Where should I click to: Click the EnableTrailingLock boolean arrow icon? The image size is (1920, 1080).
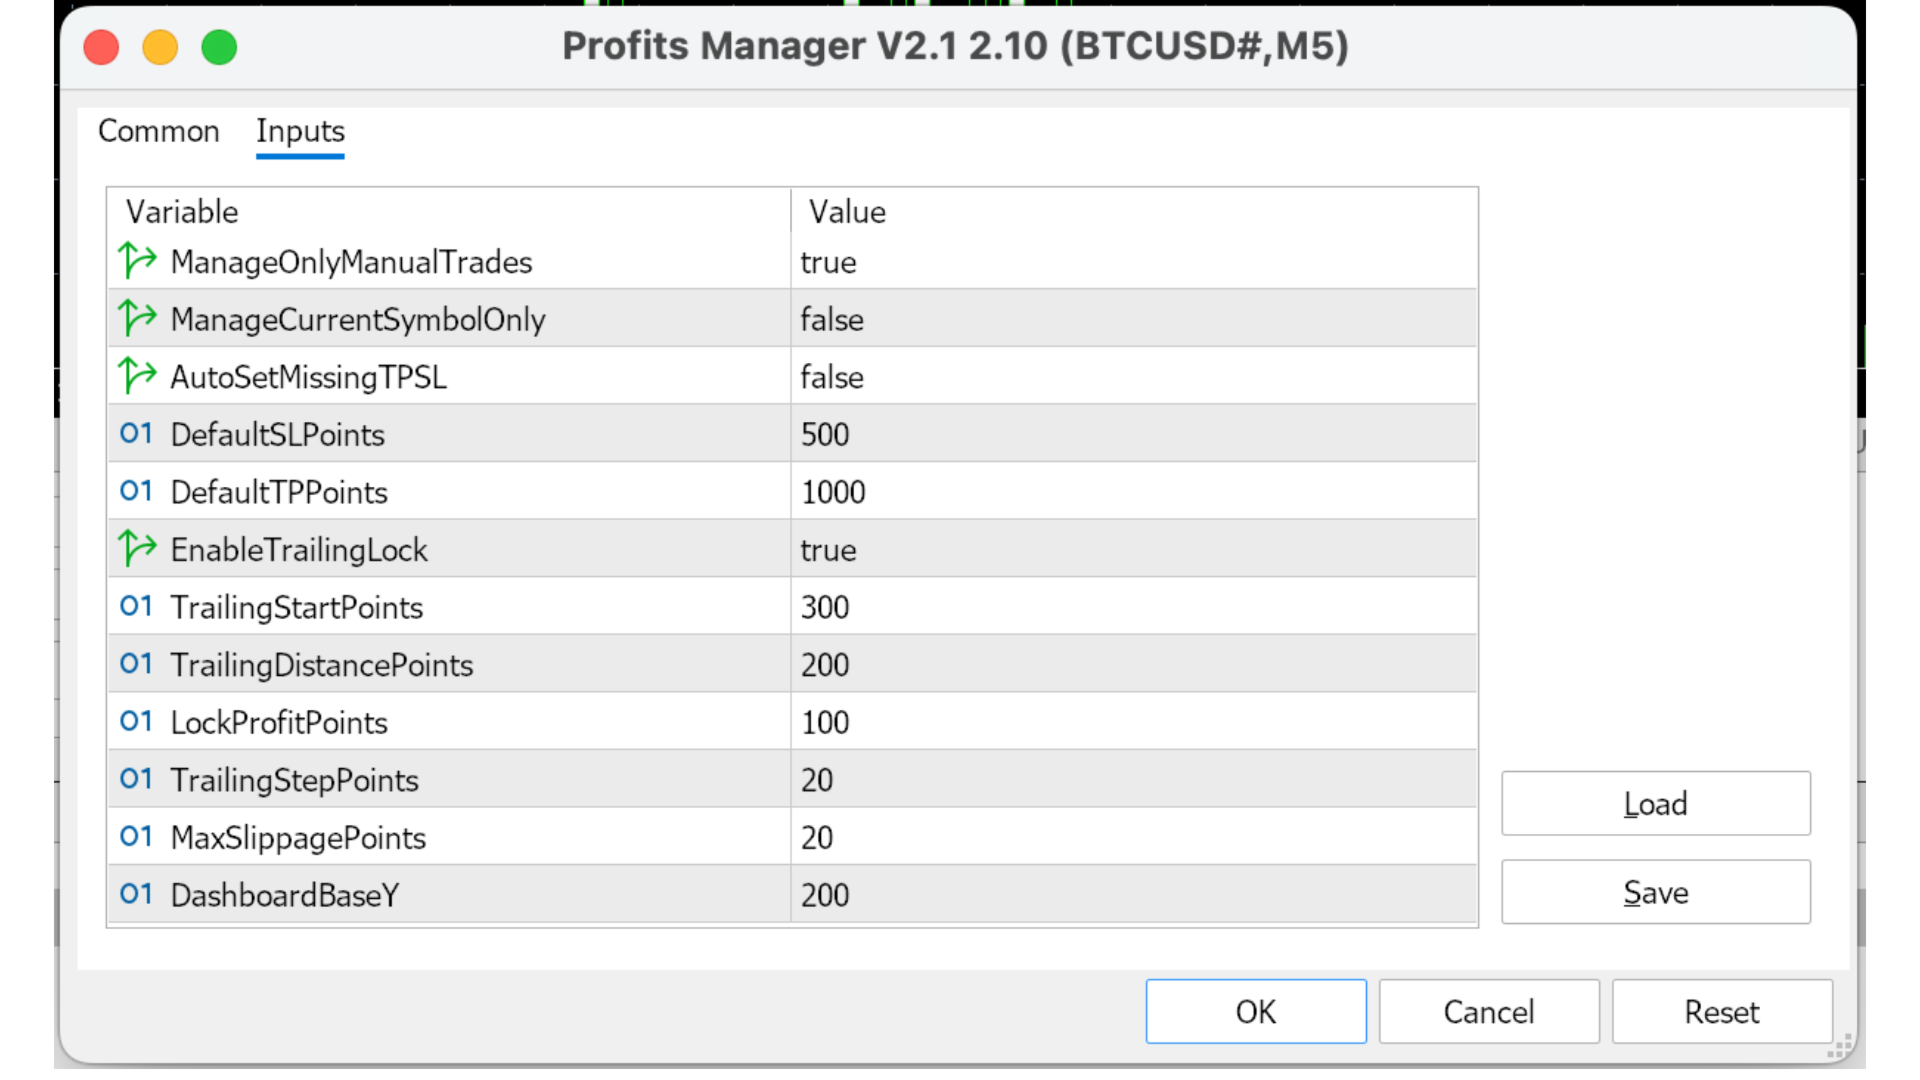(x=137, y=549)
